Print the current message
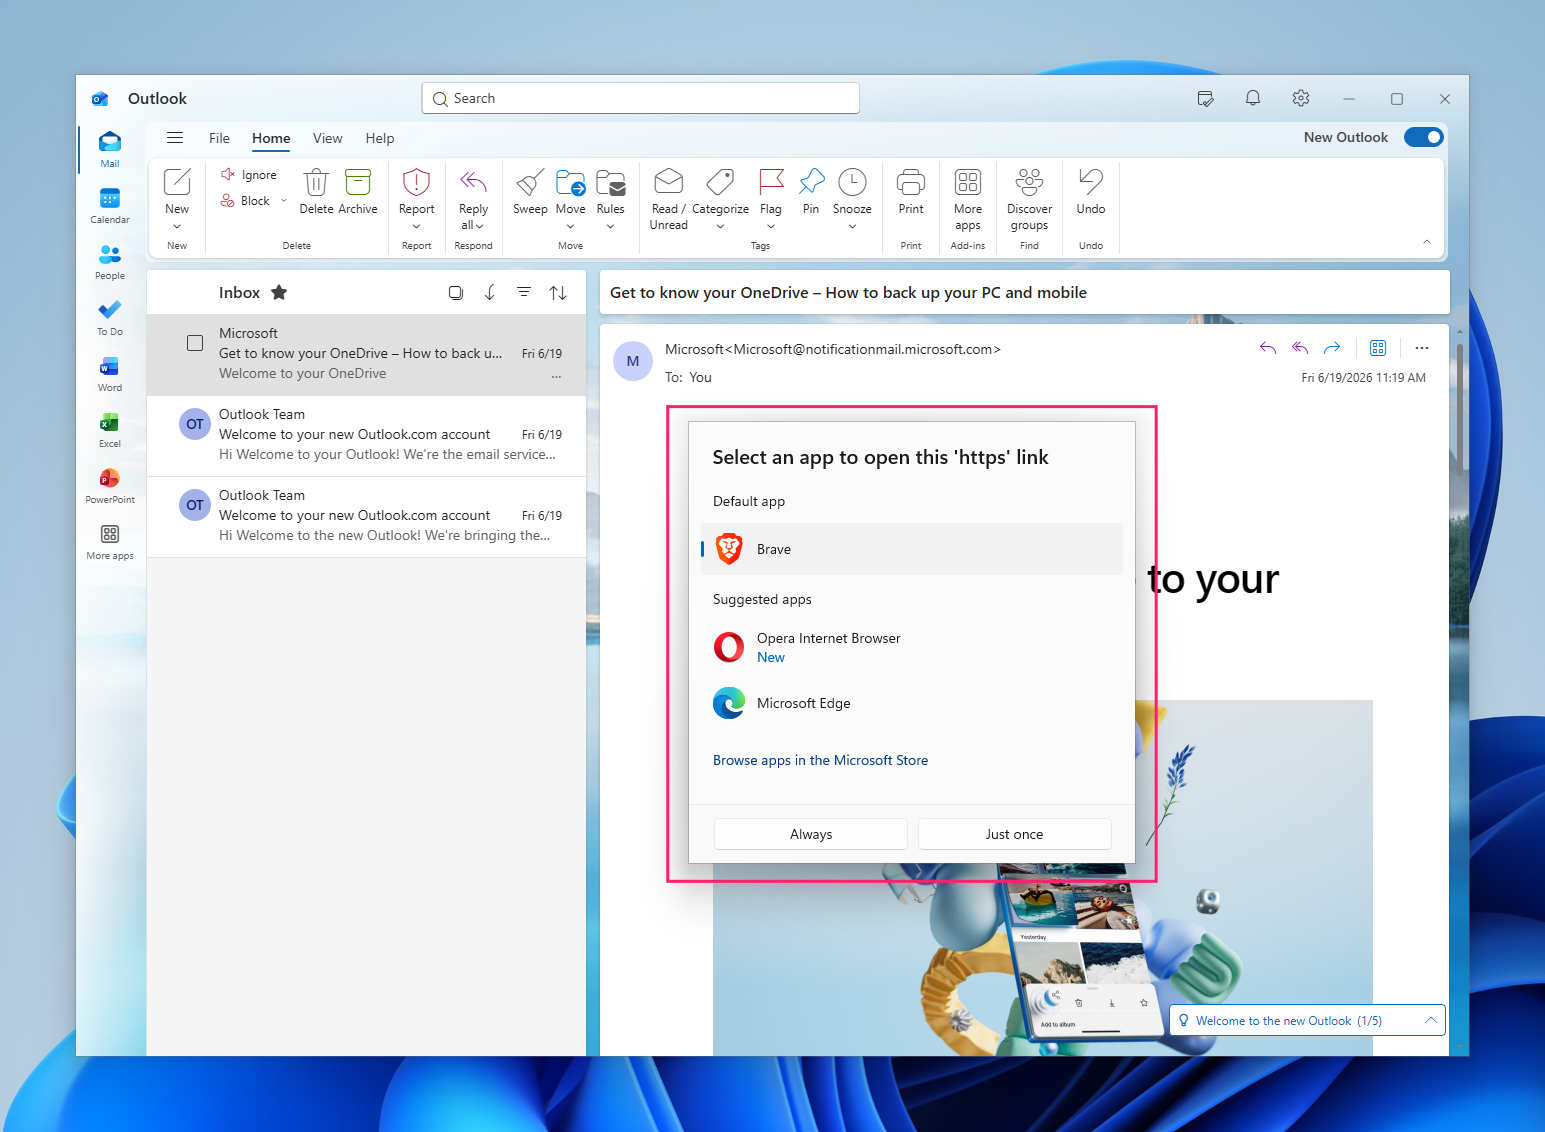This screenshot has height=1132, width=1545. (911, 191)
